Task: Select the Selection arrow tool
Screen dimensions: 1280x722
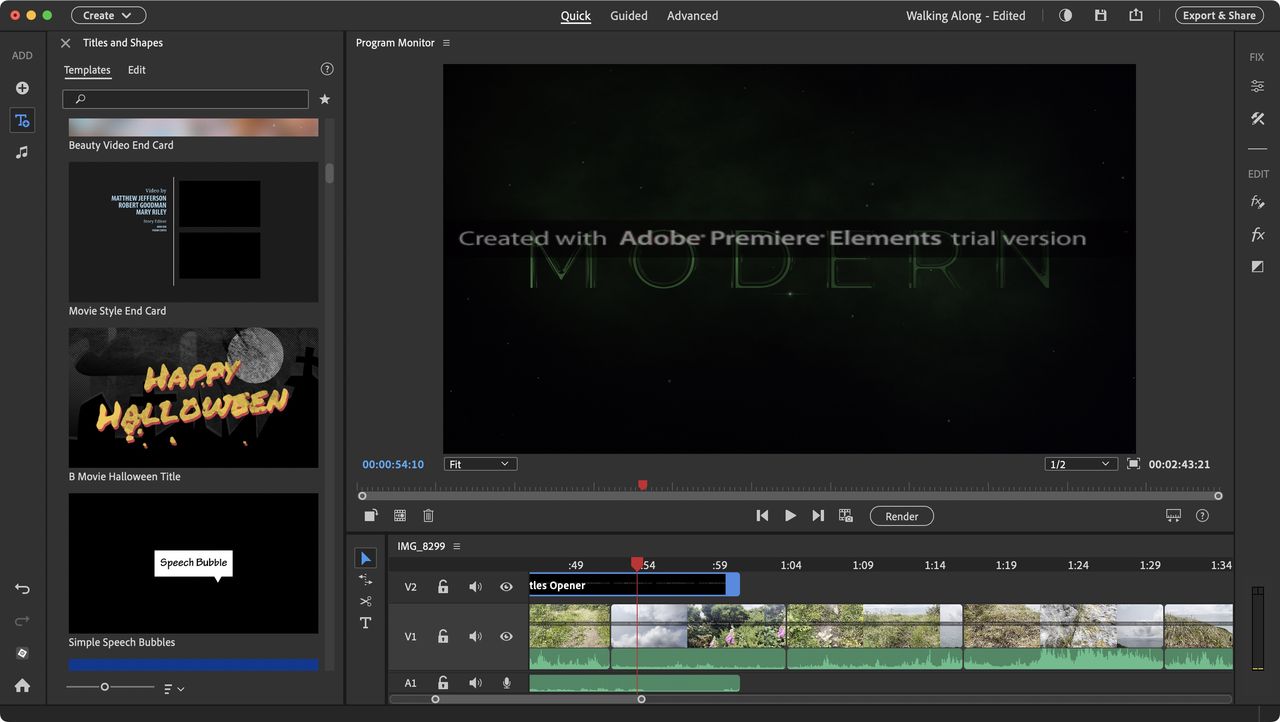Action: pyautogui.click(x=366, y=558)
